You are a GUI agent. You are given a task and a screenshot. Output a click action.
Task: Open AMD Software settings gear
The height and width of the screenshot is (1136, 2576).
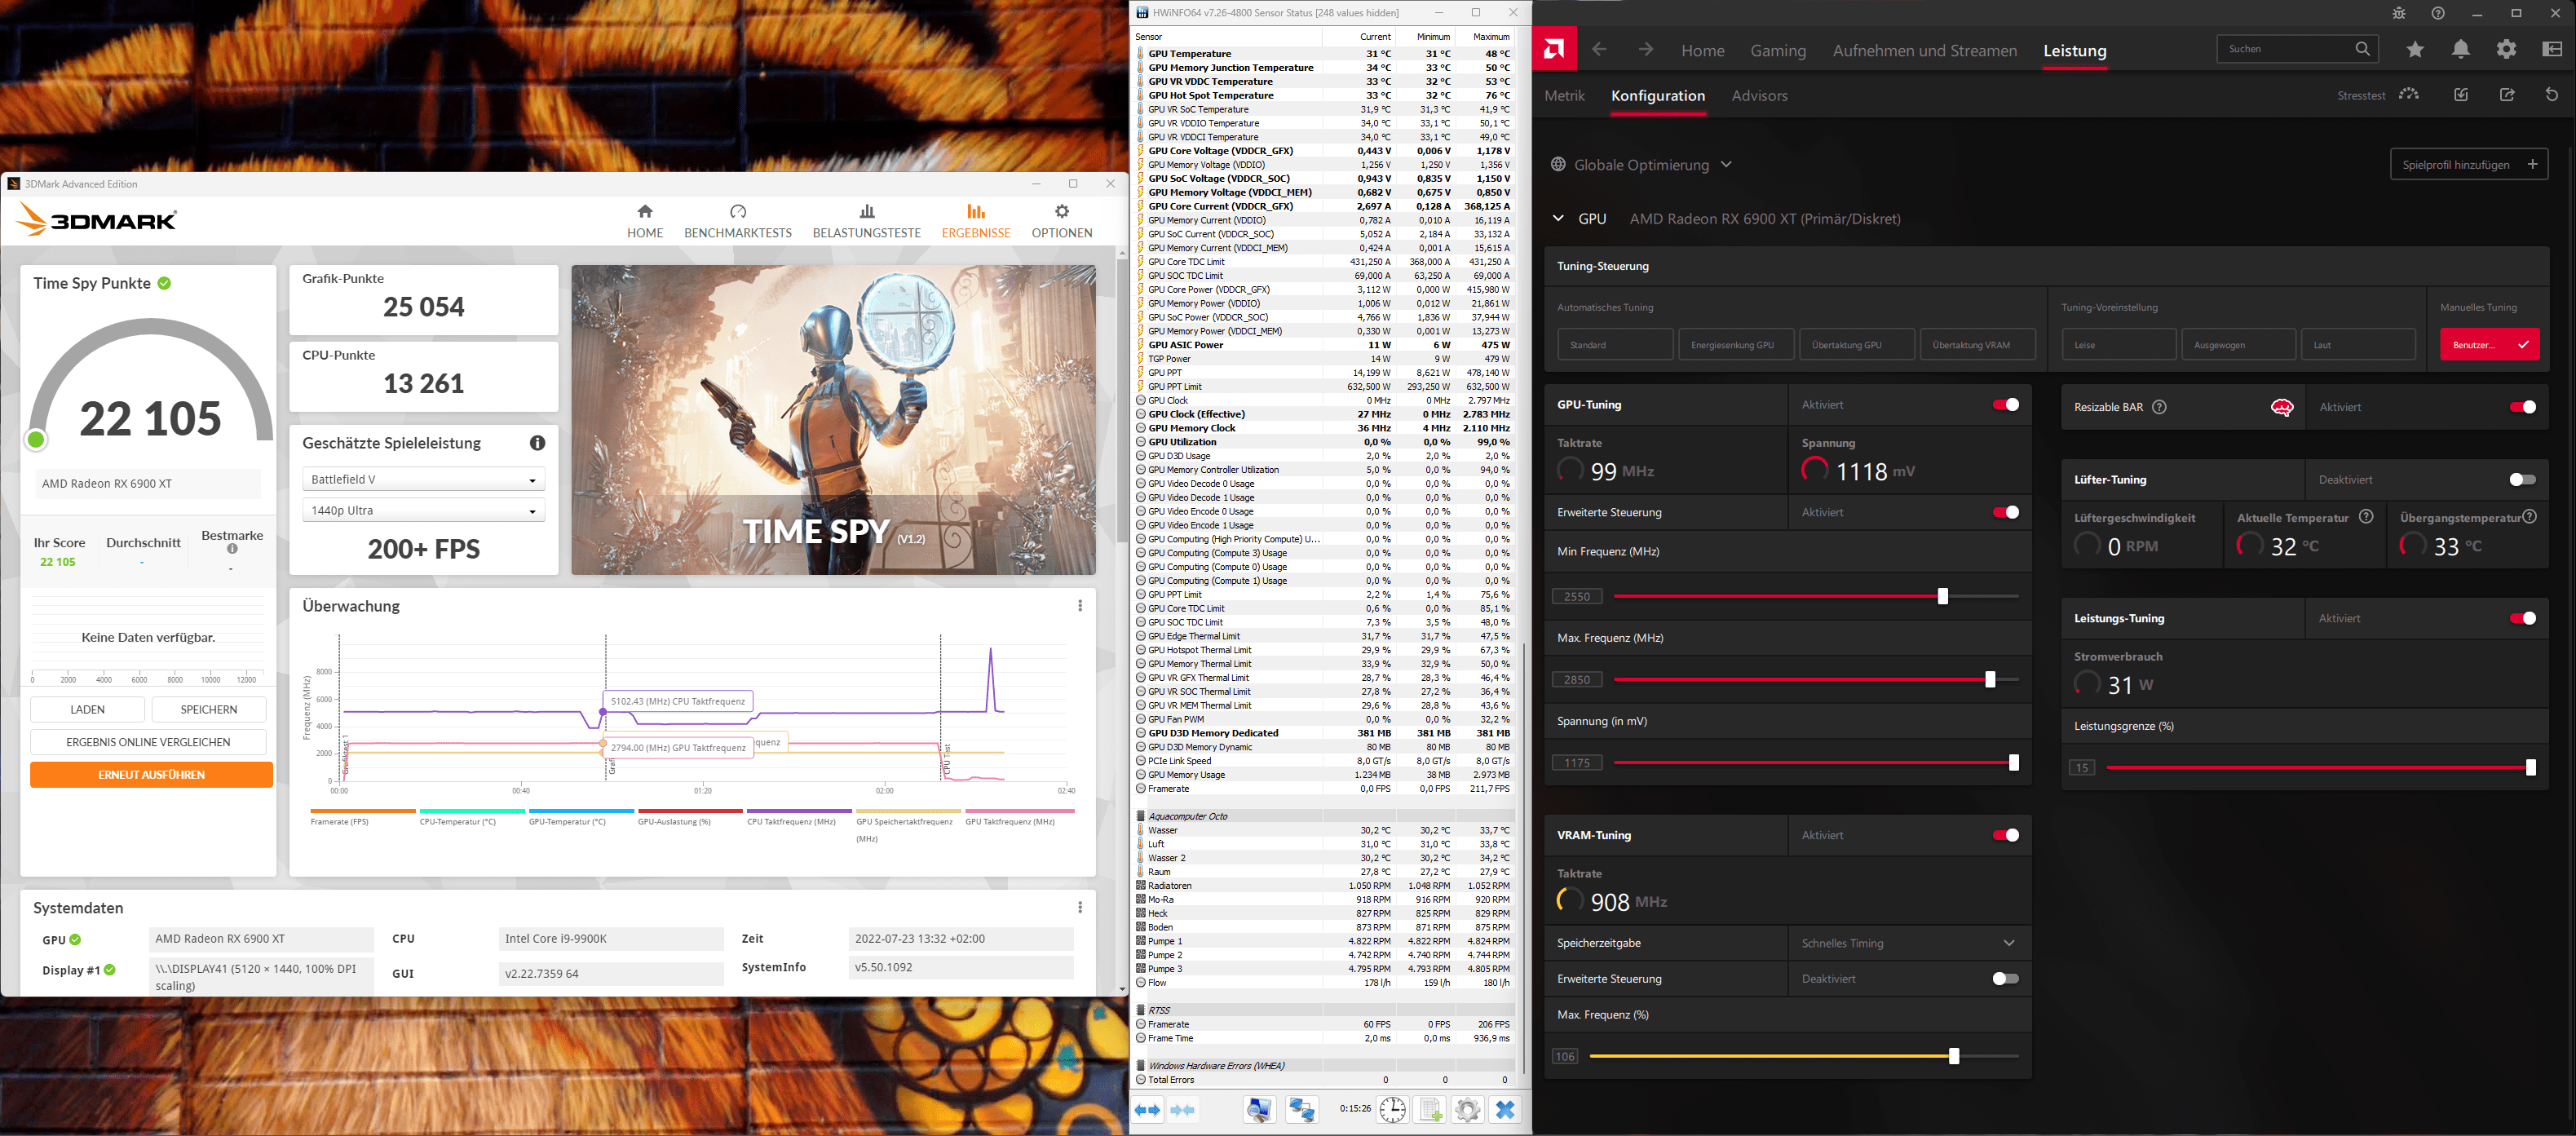2506,49
